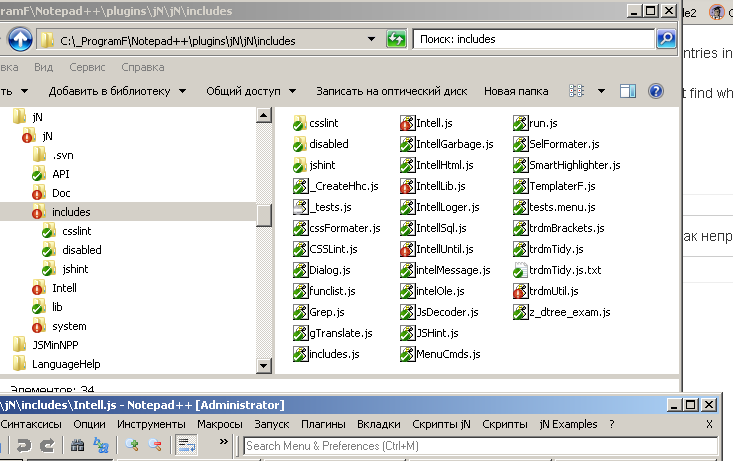Open the Скрипты jN menu
This screenshot has width=733, height=461.
coord(441,424)
